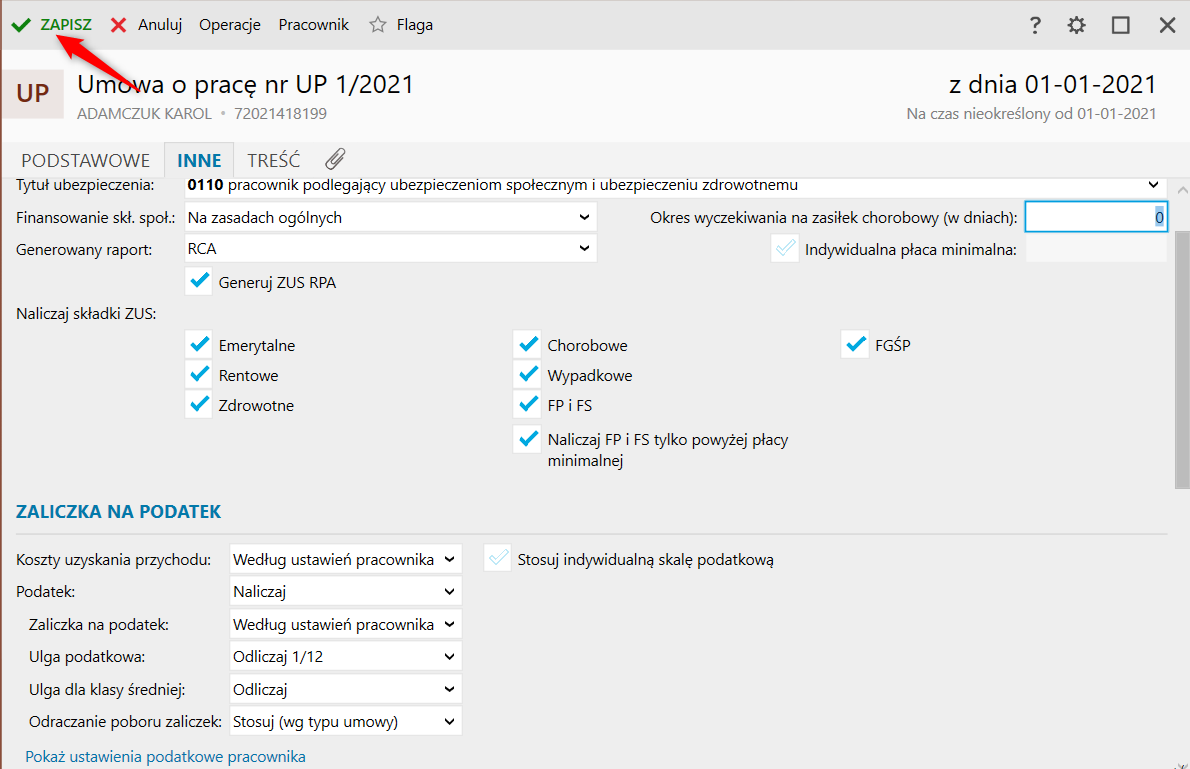Open the paperclip attachments tab

pos(335,159)
